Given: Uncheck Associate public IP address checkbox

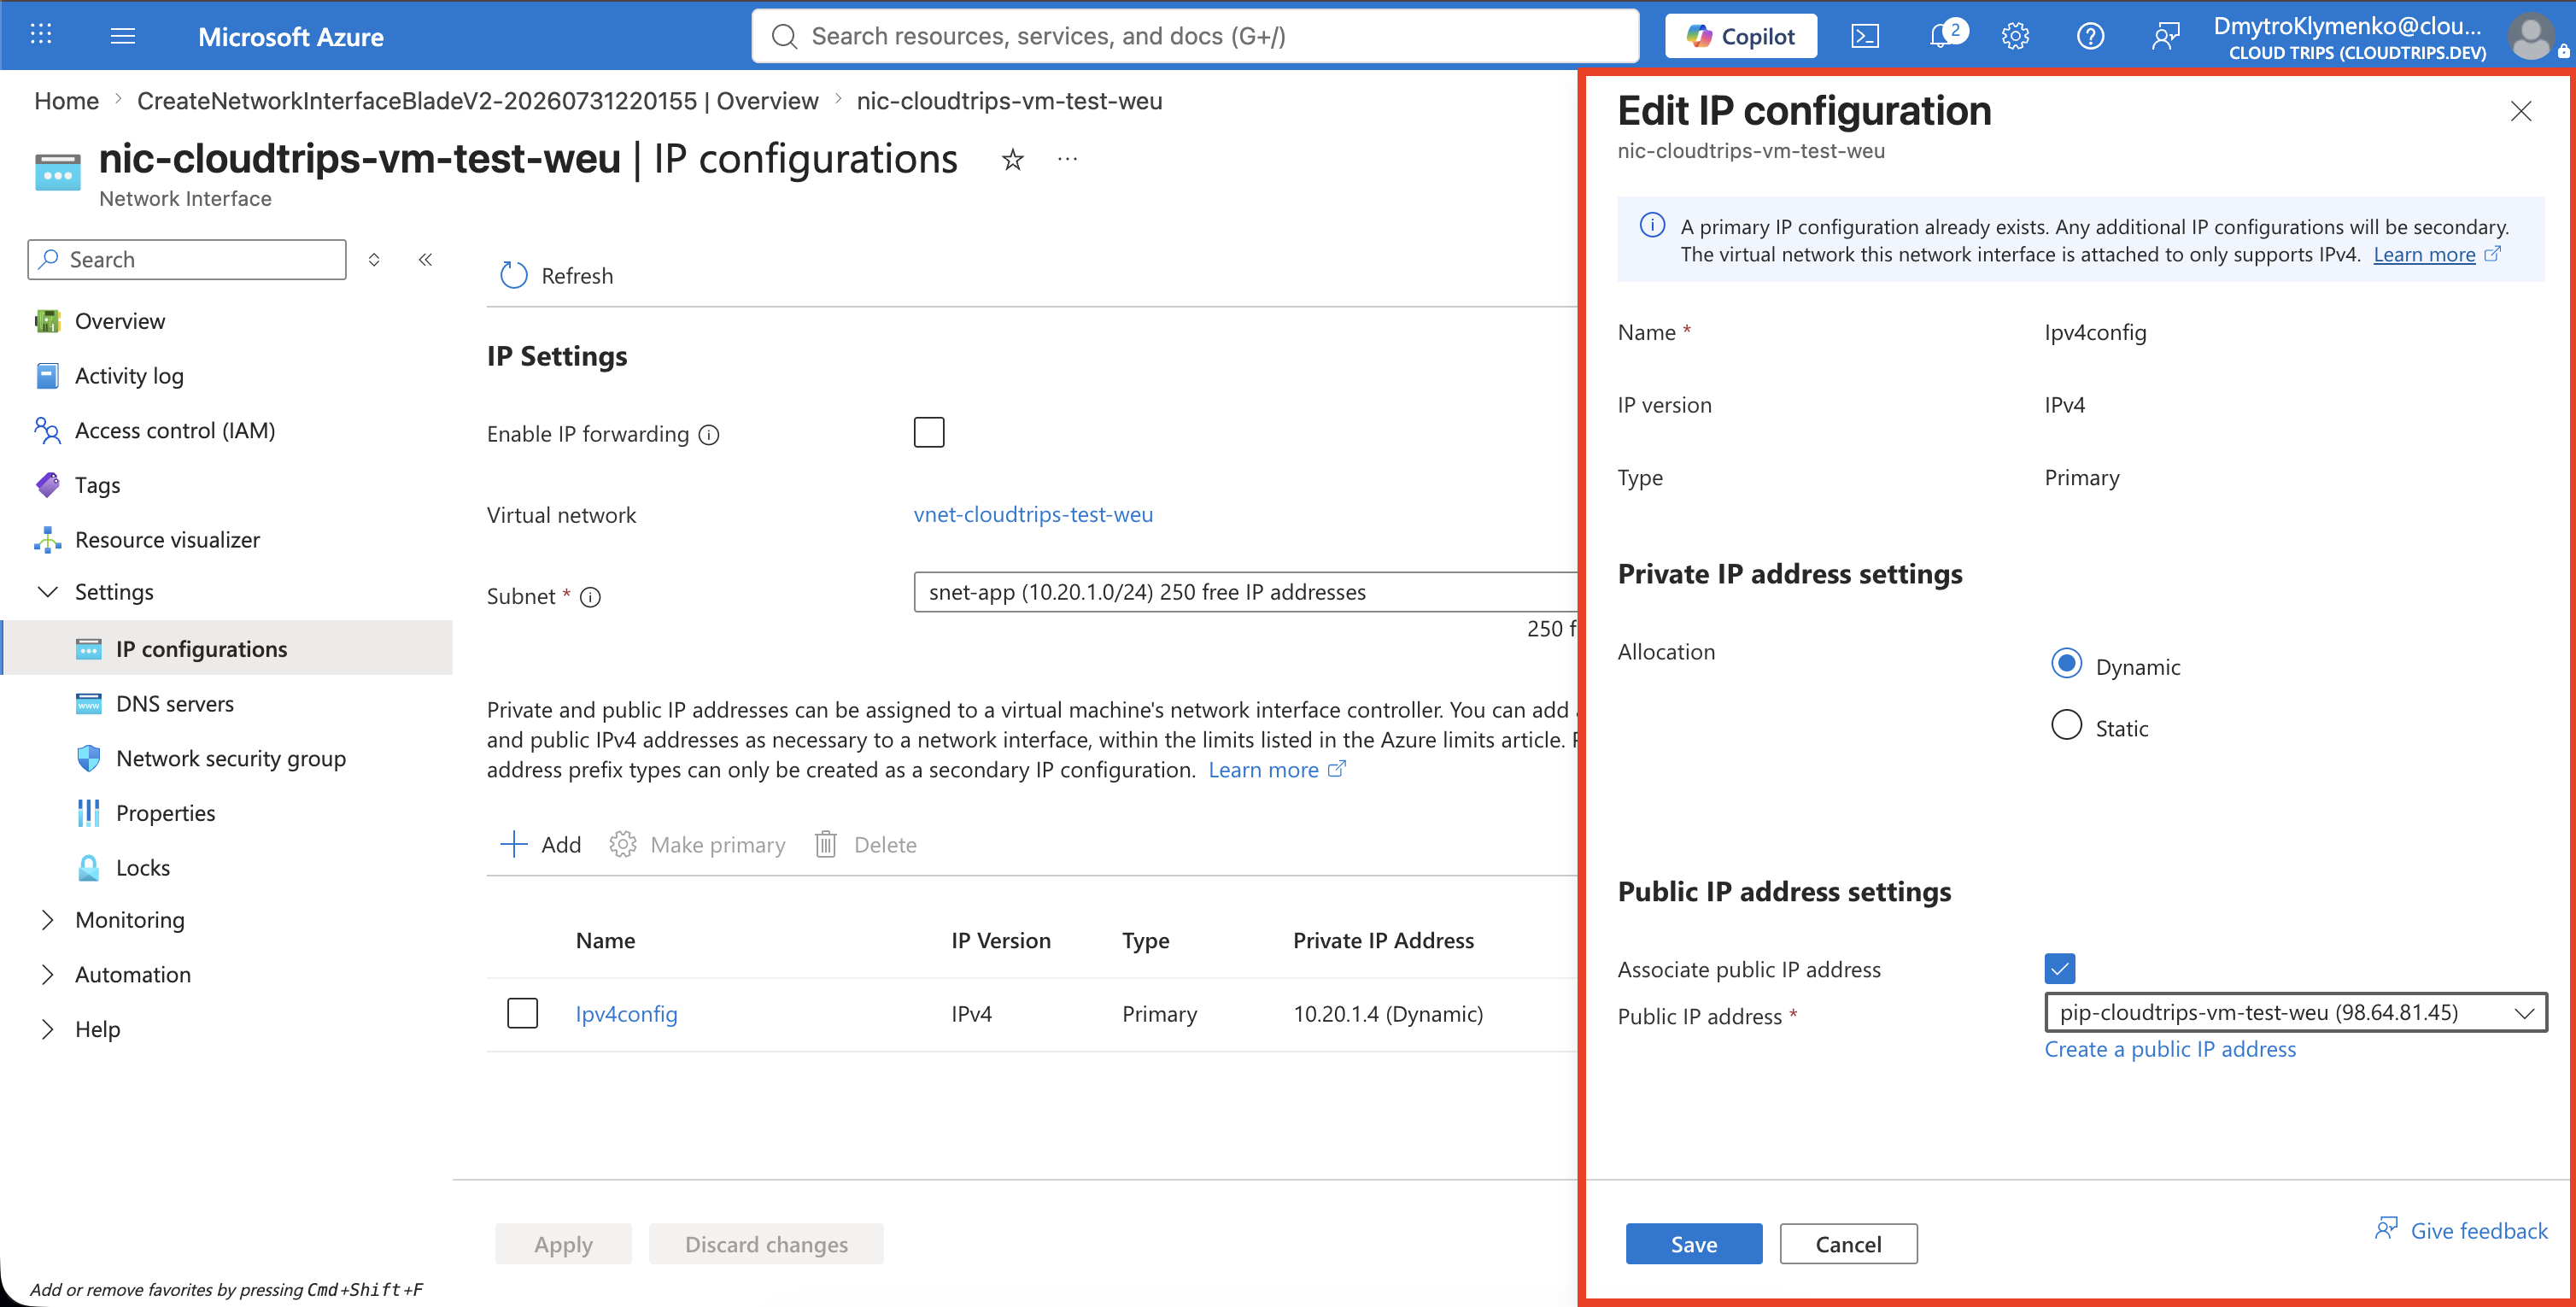Looking at the screenshot, I should click(x=2059, y=968).
